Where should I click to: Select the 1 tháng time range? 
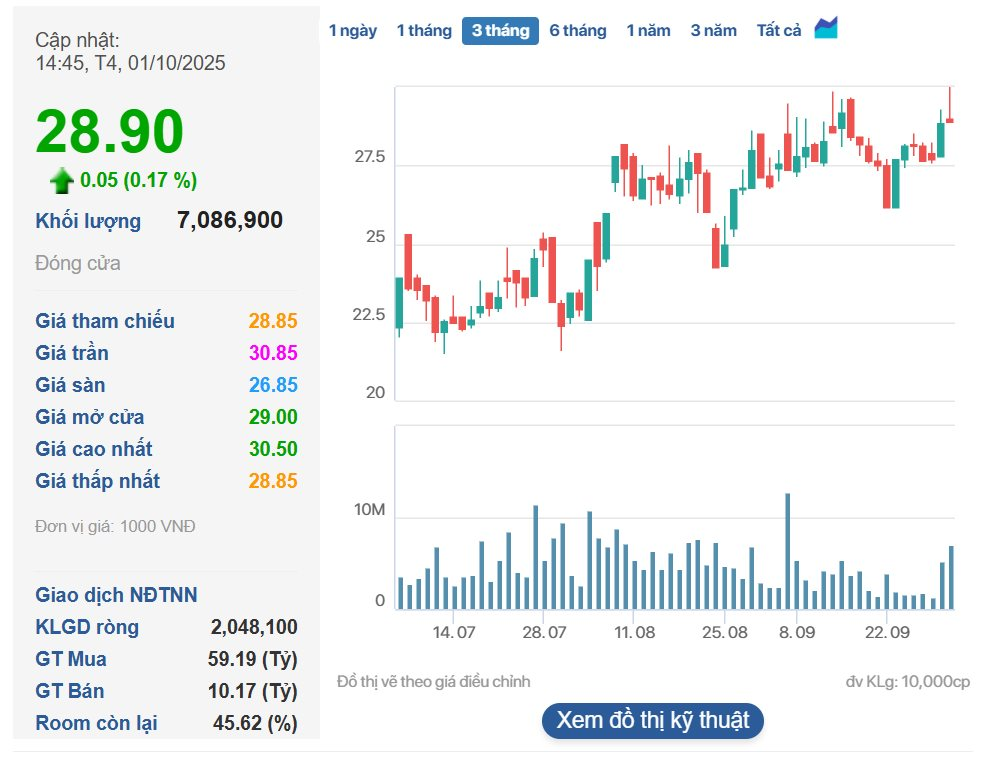point(424,31)
